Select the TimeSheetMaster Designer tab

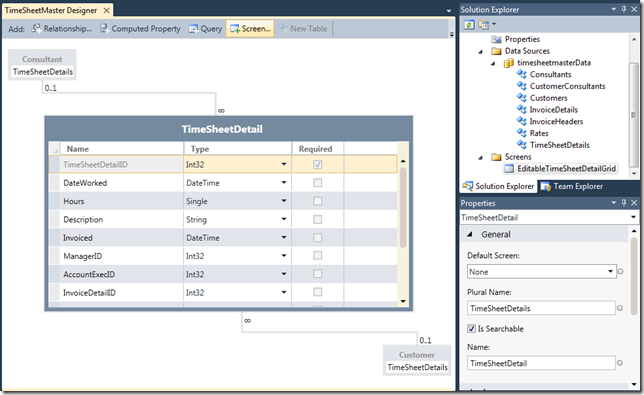tap(51, 10)
